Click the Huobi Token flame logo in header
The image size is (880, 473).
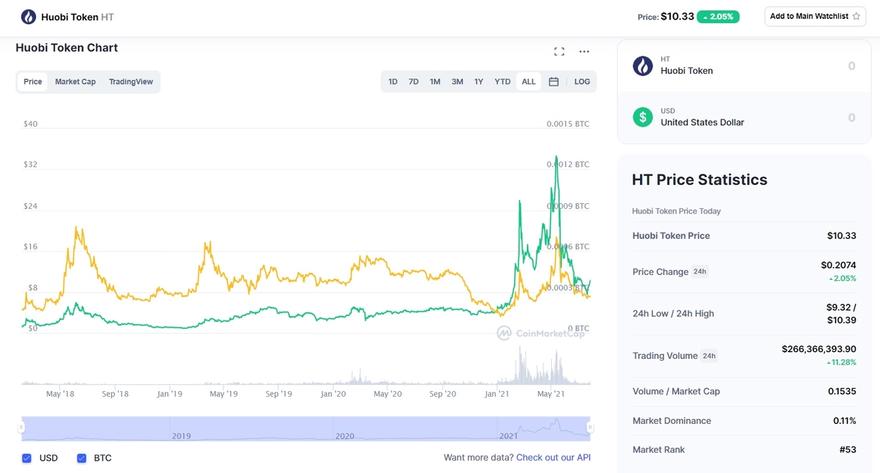28,17
